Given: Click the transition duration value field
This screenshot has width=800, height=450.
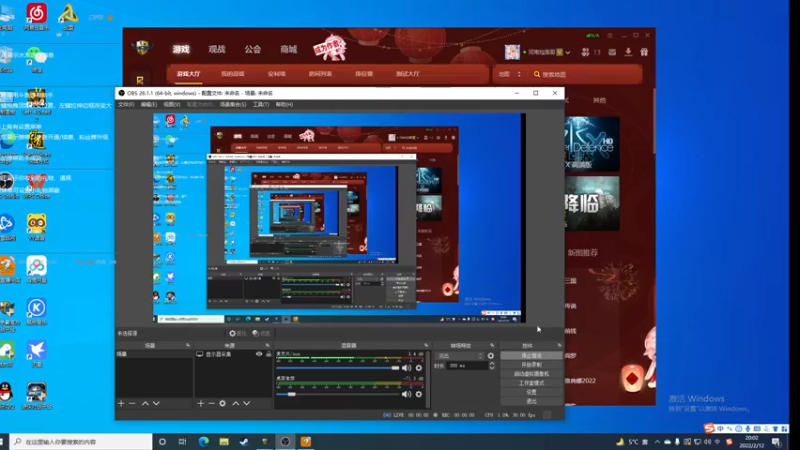Looking at the screenshot, I should click(x=467, y=366).
